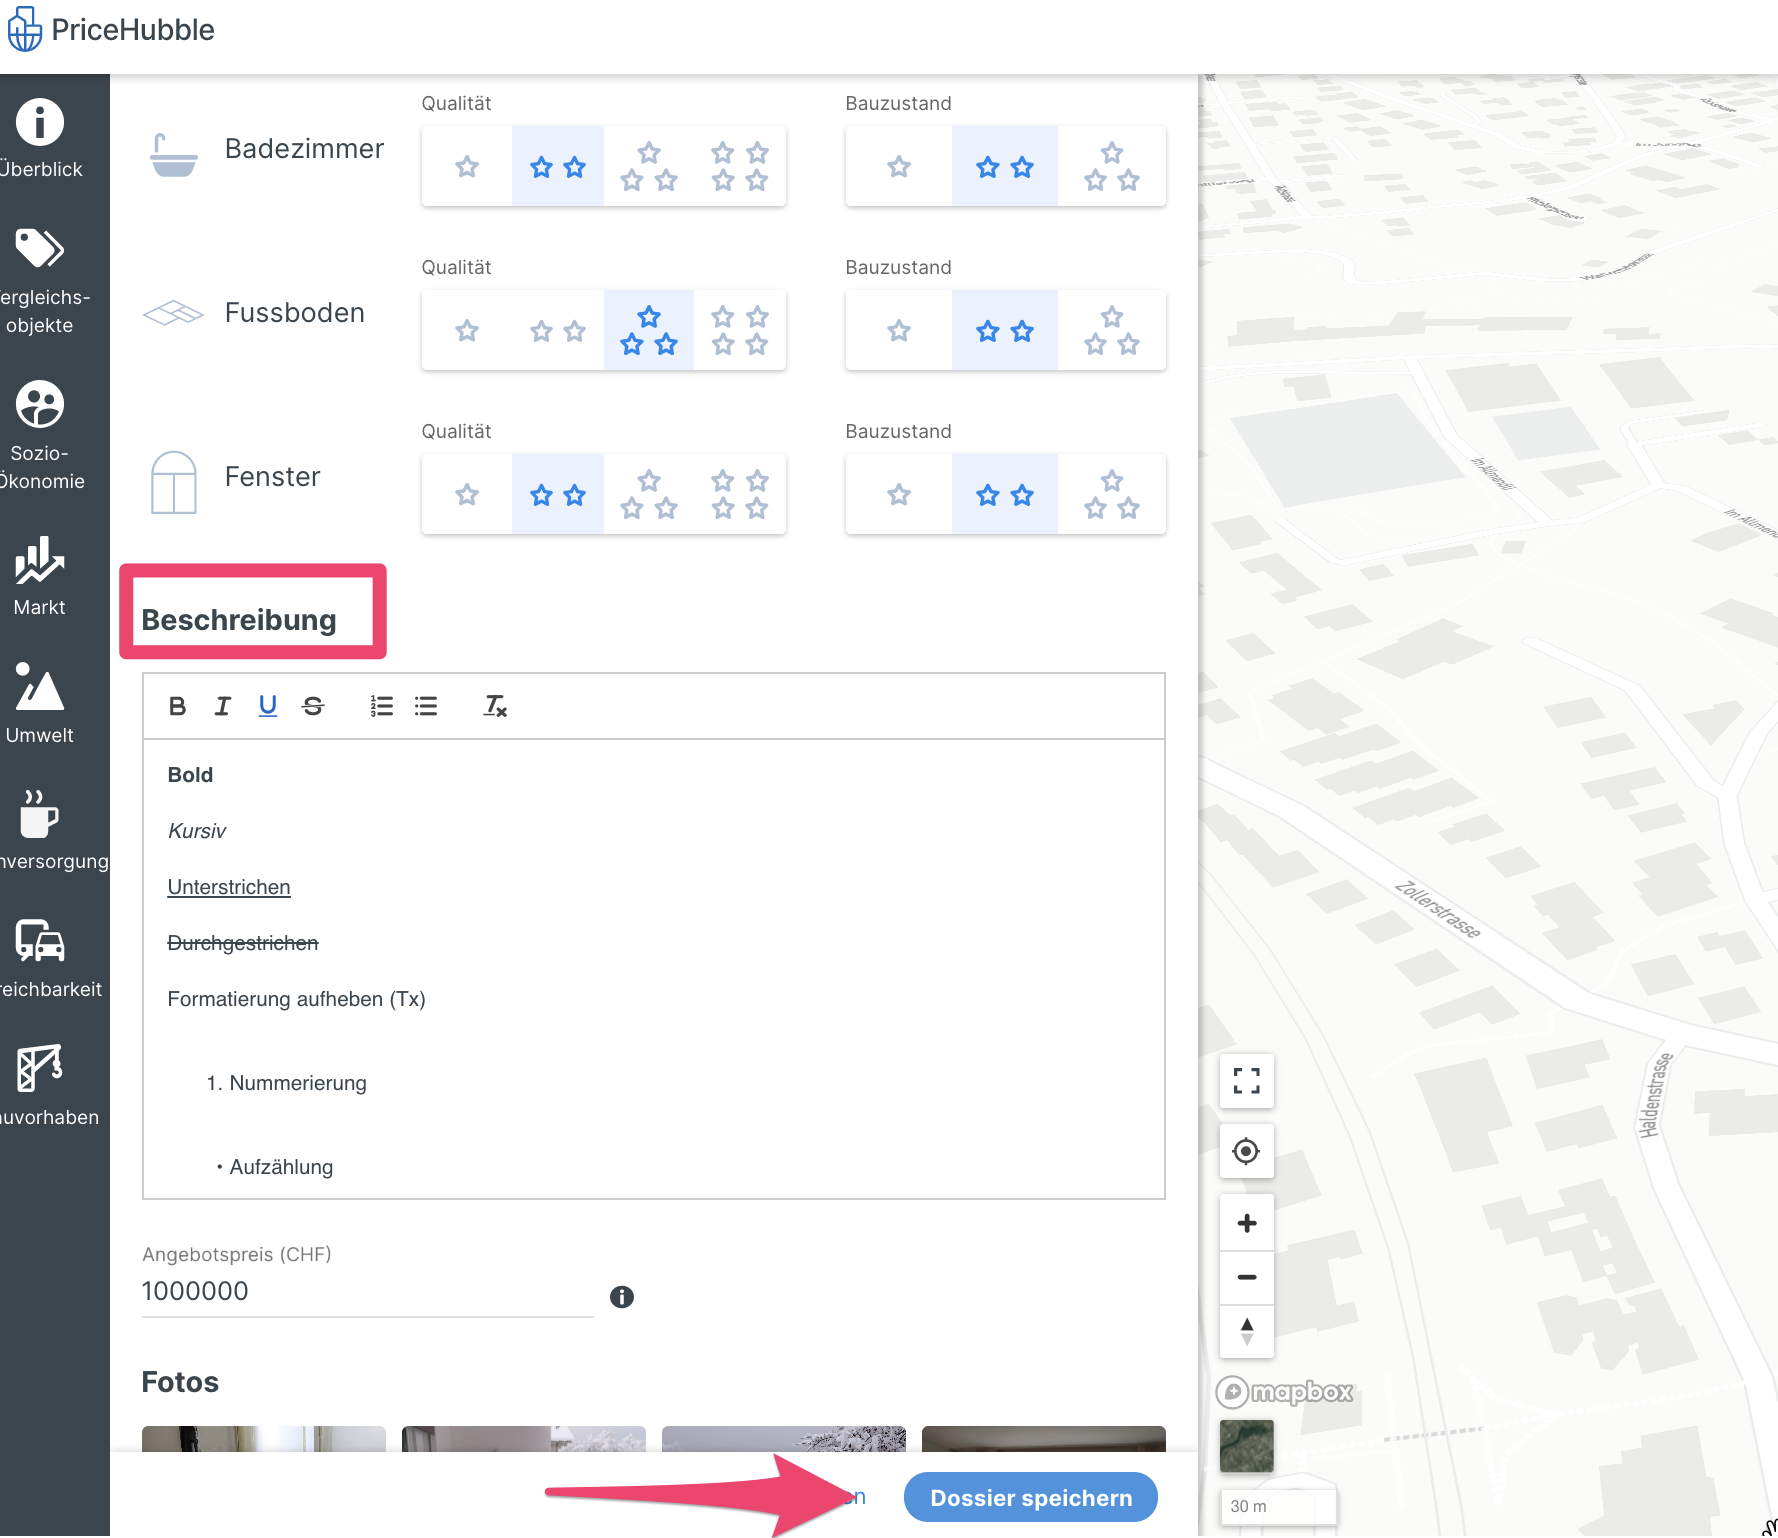1778x1538 pixels.
Task: Open Vergleichsobjekte in the sidebar
Action: click(x=40, y=281)
